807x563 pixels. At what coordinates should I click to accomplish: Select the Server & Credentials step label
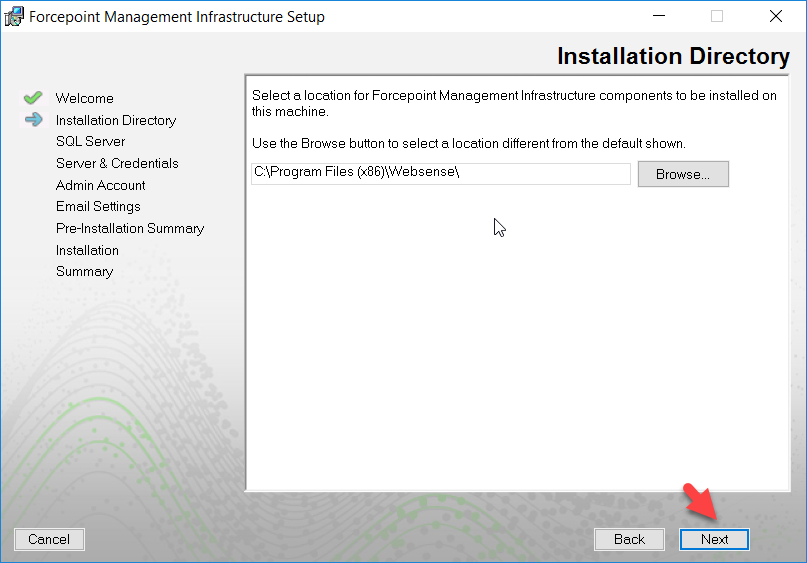click(117, 163)
